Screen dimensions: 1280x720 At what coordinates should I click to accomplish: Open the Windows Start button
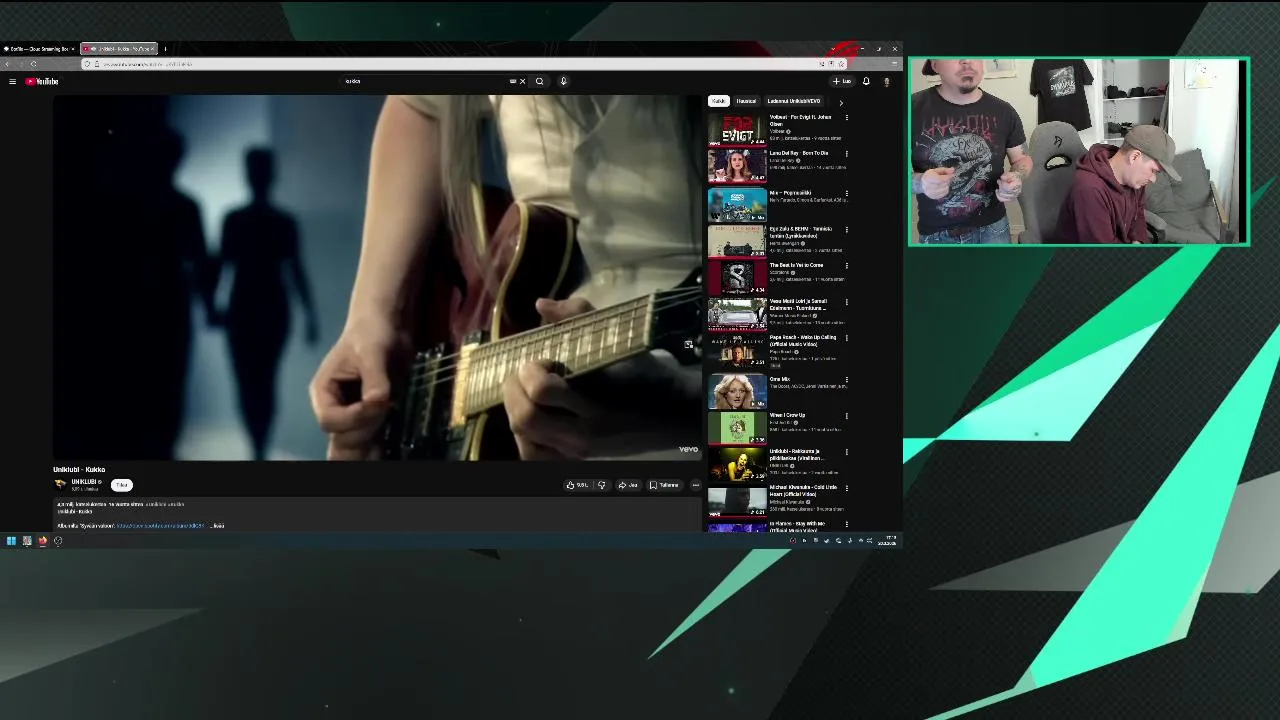(11, 541)
